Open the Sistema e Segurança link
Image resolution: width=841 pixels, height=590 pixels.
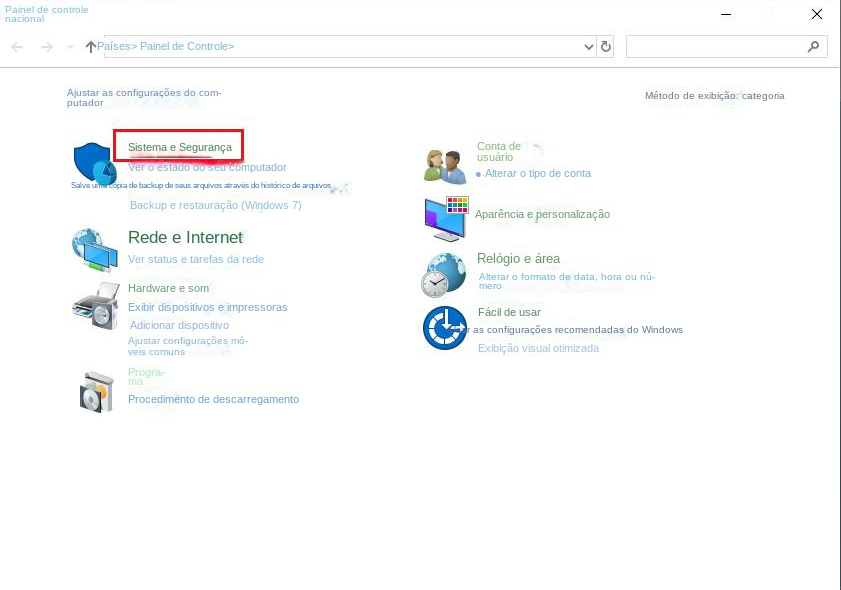pyautogui.click(x=180, y=147)
